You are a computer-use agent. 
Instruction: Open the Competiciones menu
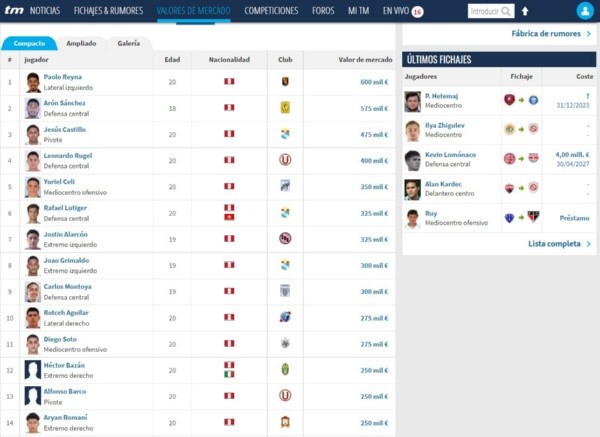point(271,10)
